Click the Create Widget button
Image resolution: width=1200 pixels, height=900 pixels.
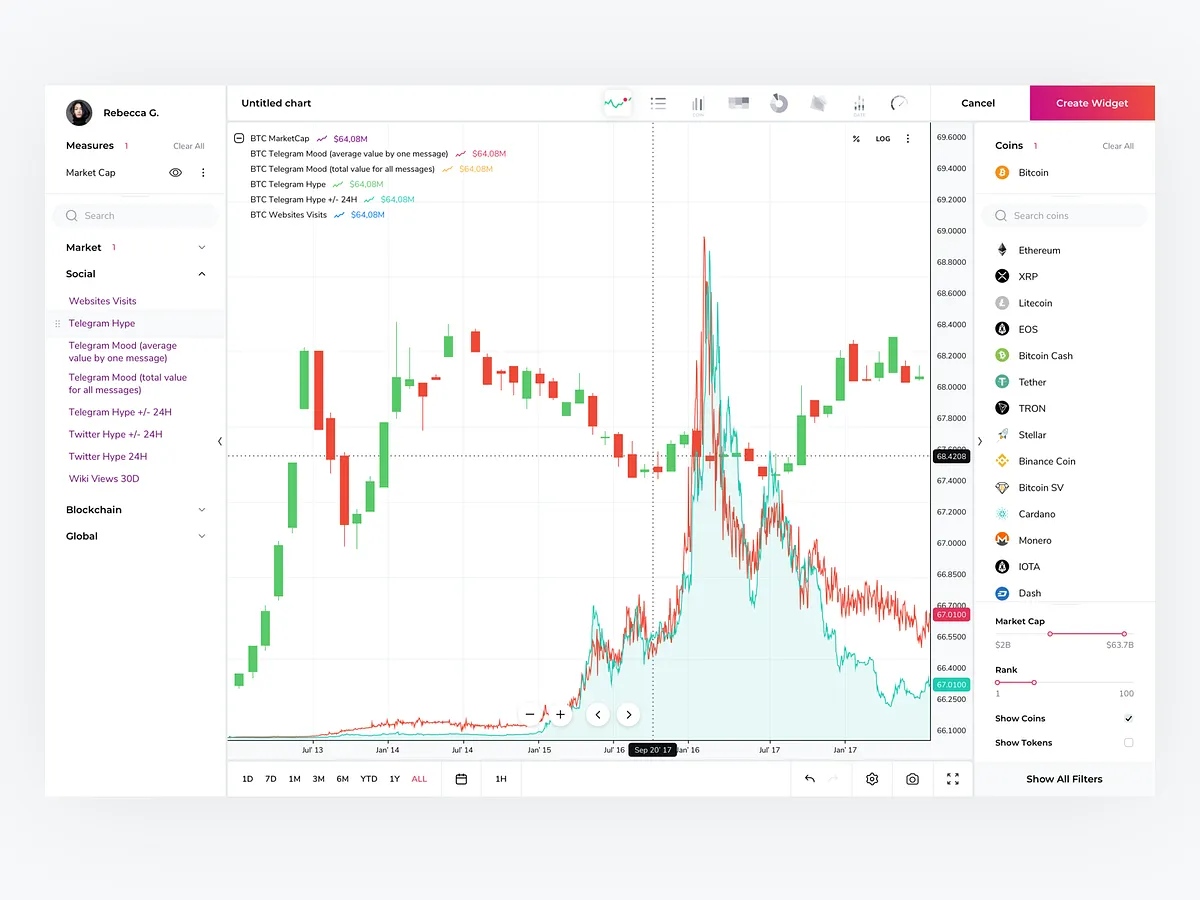[x=1091, y=103]
